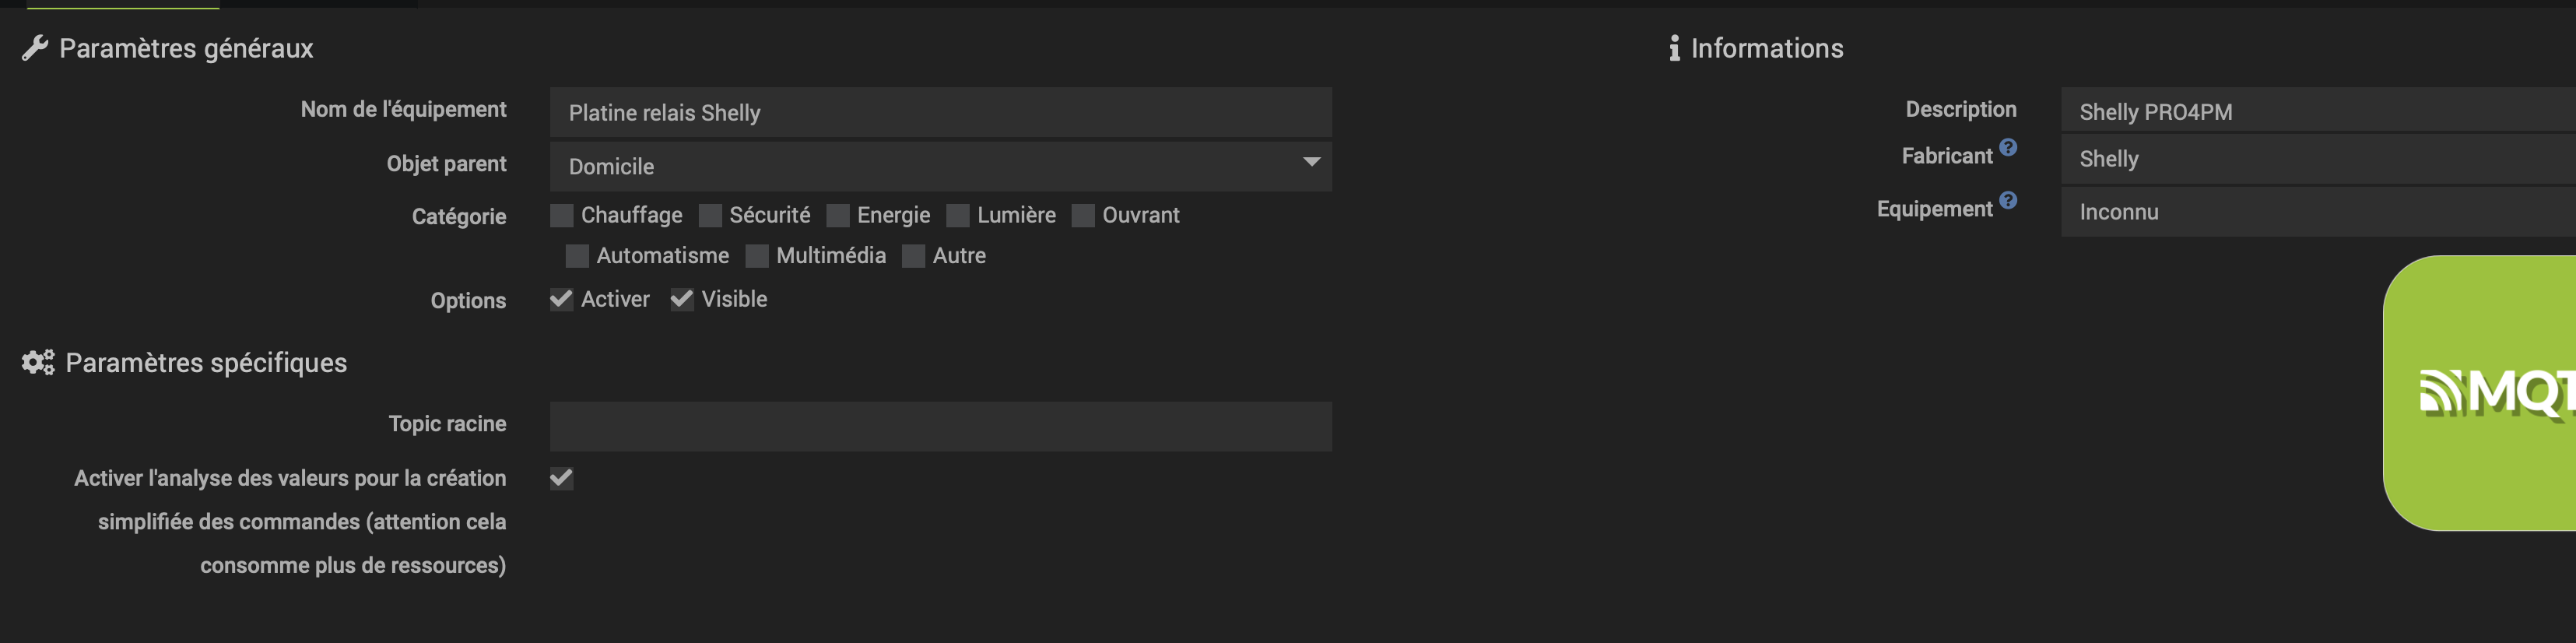This screenshot has height=643, width=2576.
Task: Check the Multimédia category box
Action: pos(757,256)
